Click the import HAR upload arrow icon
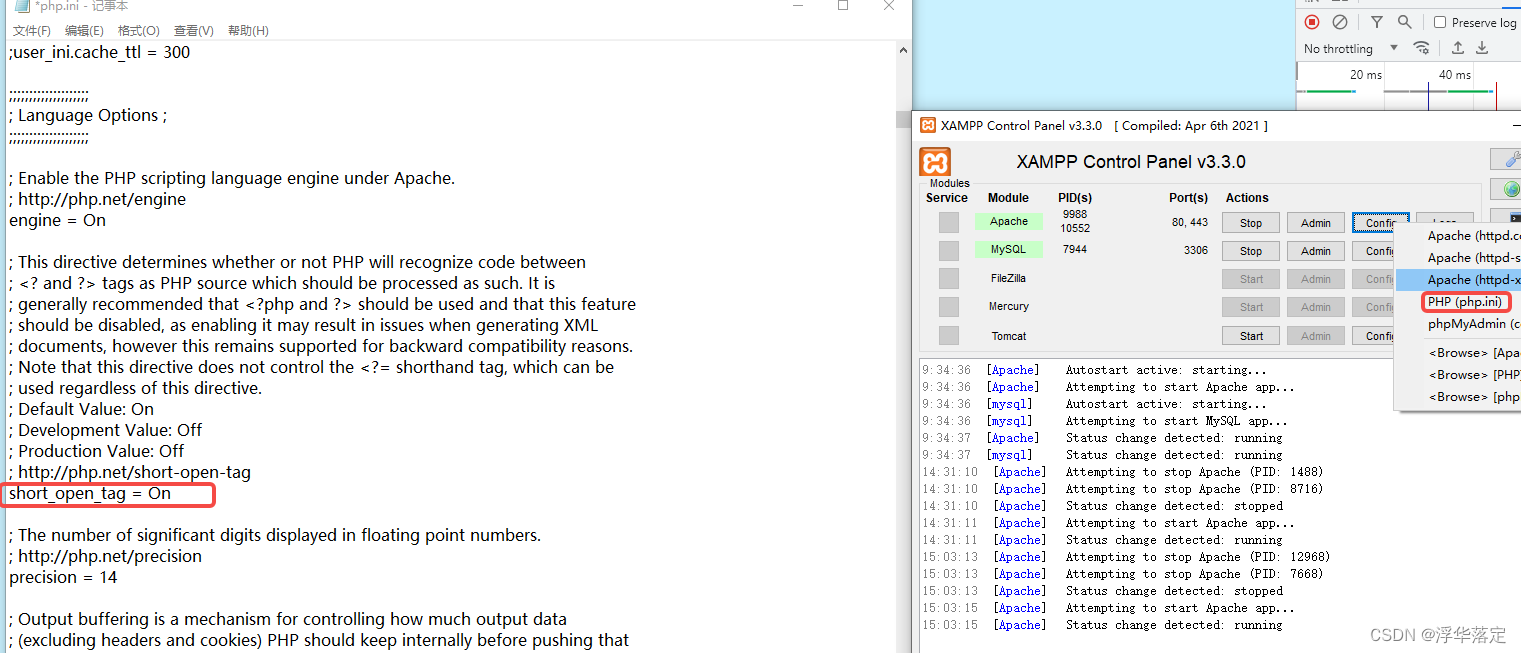The image size is (1521, 653). [1458, 48]
